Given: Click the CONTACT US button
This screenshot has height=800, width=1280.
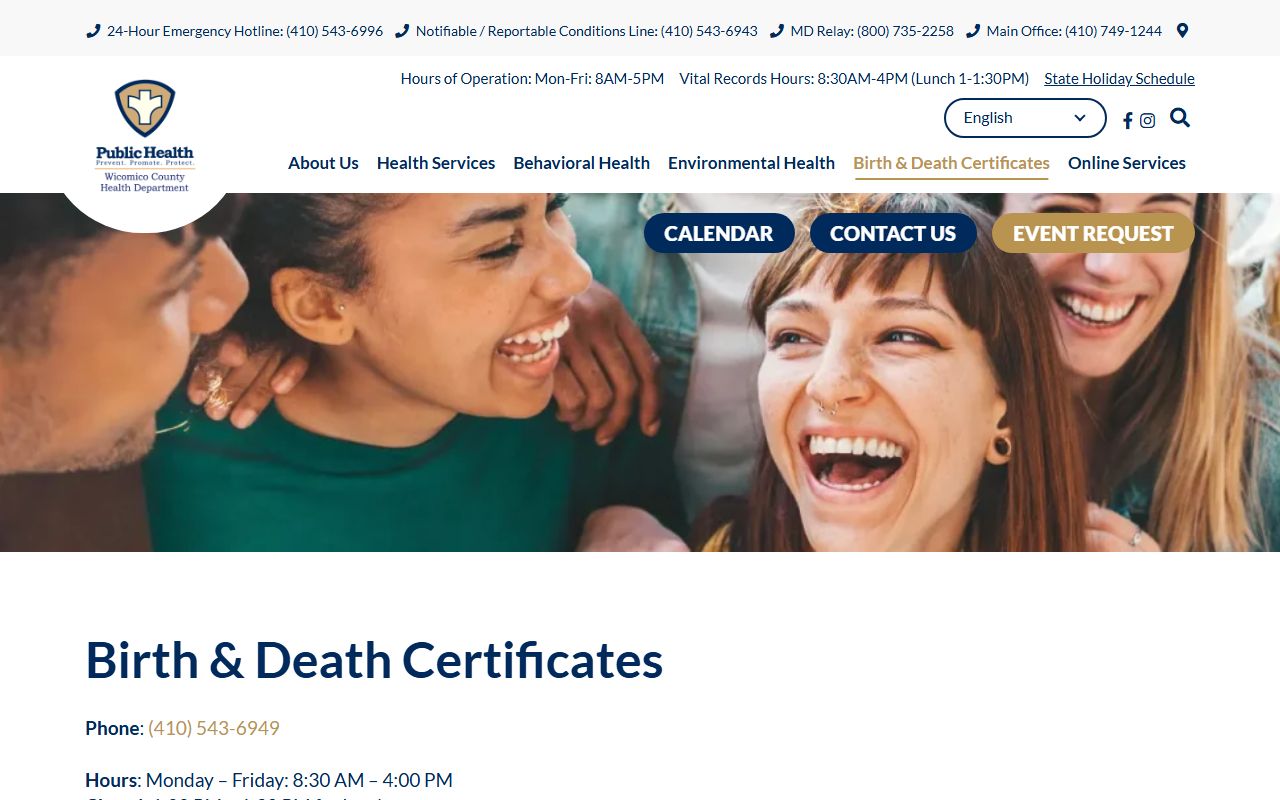Looking at the screenshot, I should (893, 233).
